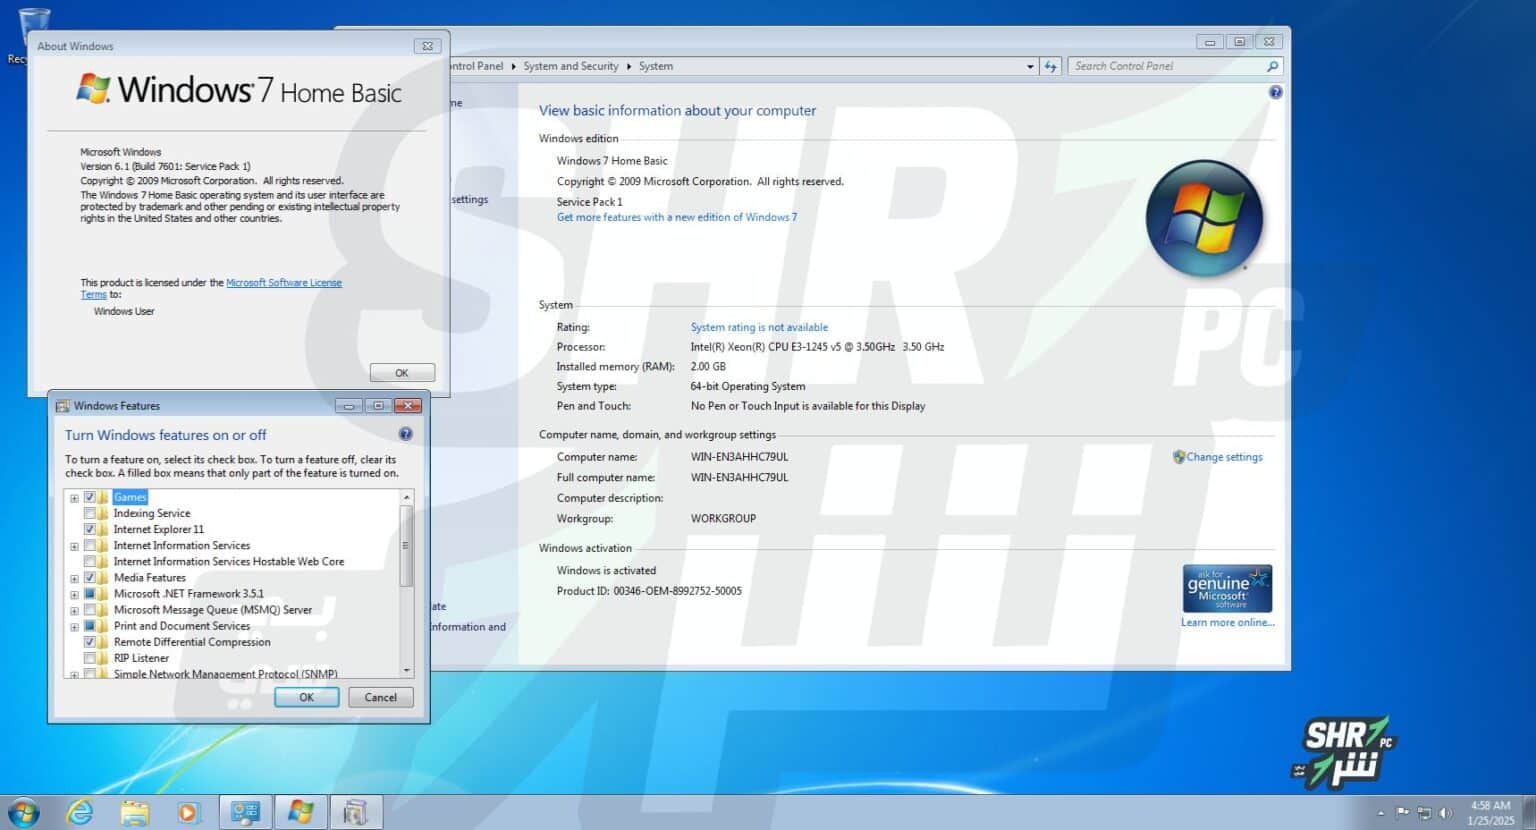1536x830 pixels.
Task: Click the refresh button beside the address bar
Action: click(x=1050, y=66)
